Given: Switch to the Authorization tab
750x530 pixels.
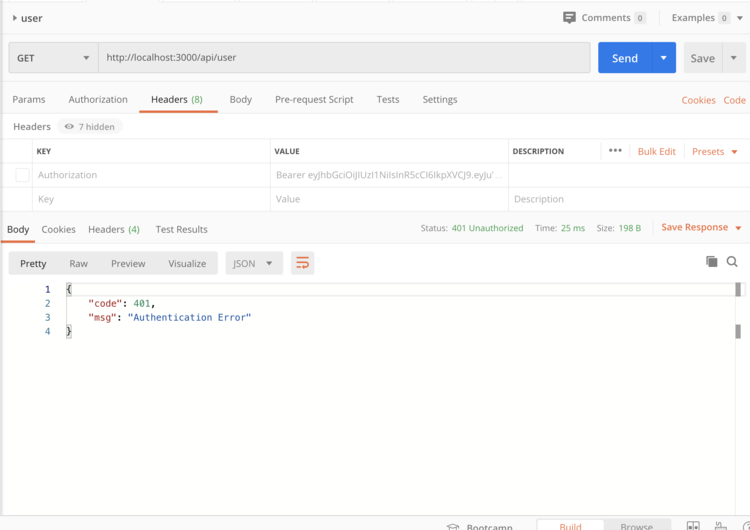Looking at the screenshot, I should pyautogui.click(x=98, y=99).
